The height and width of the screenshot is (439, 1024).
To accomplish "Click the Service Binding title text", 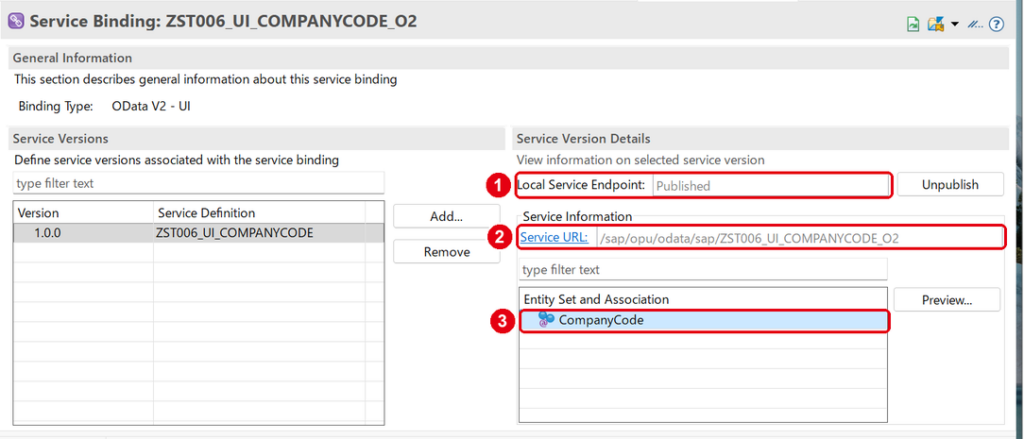I will pos(223,22).
